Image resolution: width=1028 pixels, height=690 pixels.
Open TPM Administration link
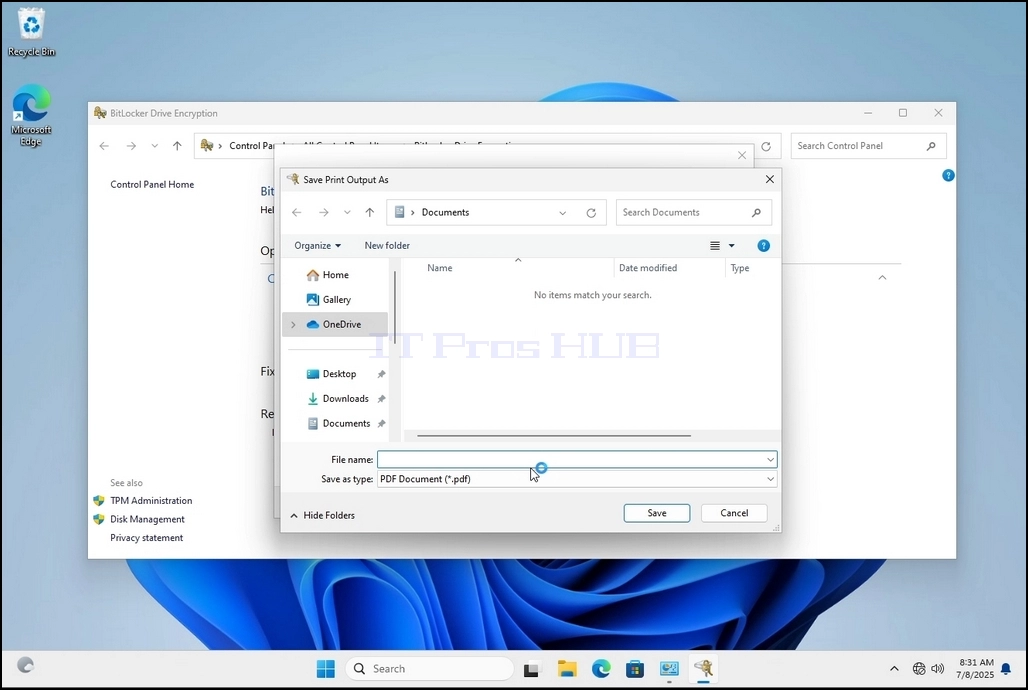pos(151,500)
